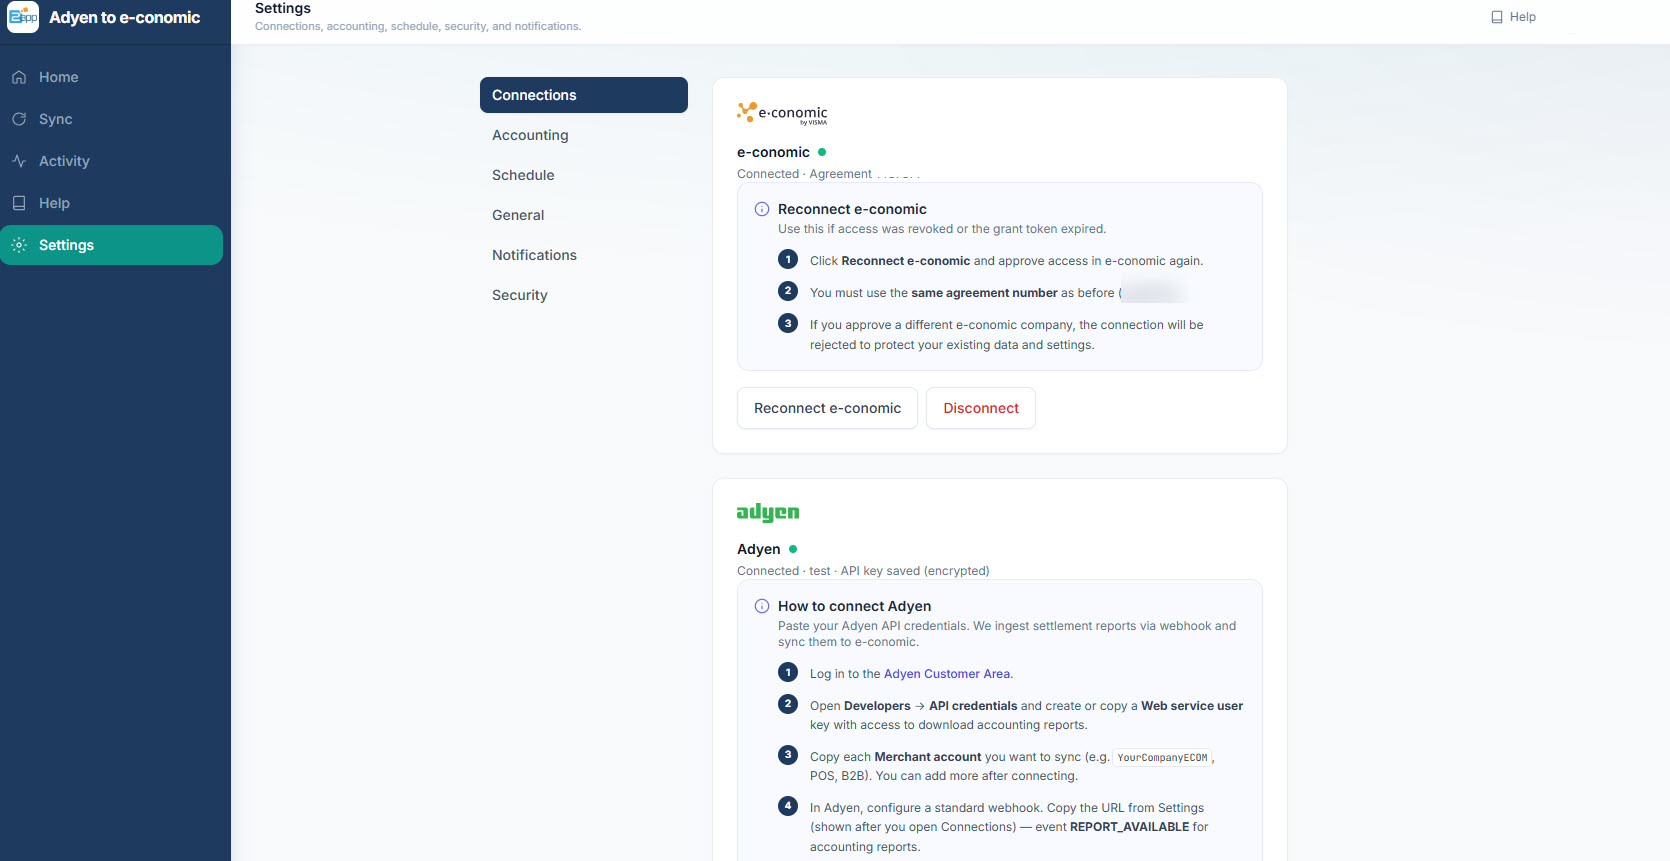Click the REPORT_AVAILABLE event text
The width and height of the screenshot is (1670, 861).
tap(1130, 827)
